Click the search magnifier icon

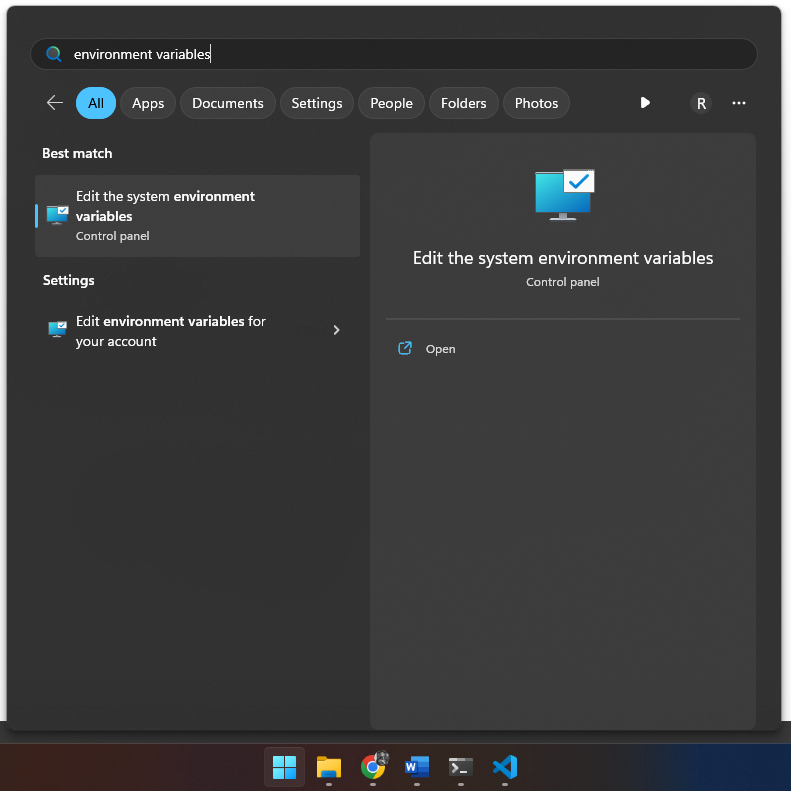(x=53, y=54)
